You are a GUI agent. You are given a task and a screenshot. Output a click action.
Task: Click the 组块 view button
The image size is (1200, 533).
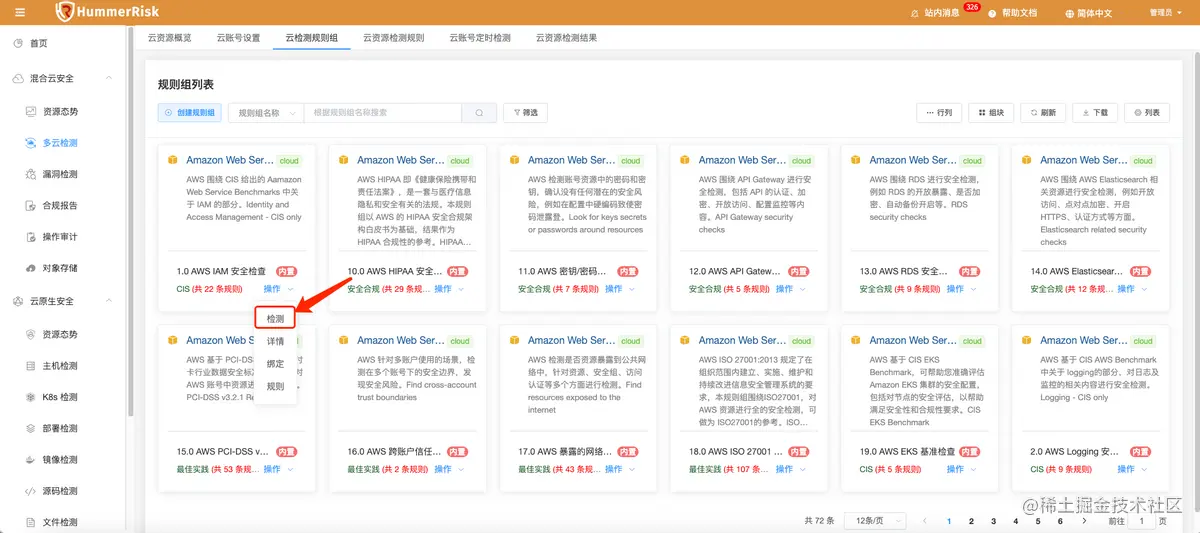tap(991, 113)
